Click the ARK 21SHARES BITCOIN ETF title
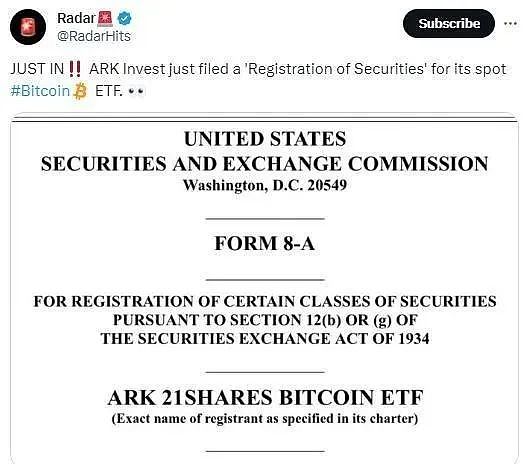This screenshot has width=531, height=464. pyautogui.click(x=265, y=397)
